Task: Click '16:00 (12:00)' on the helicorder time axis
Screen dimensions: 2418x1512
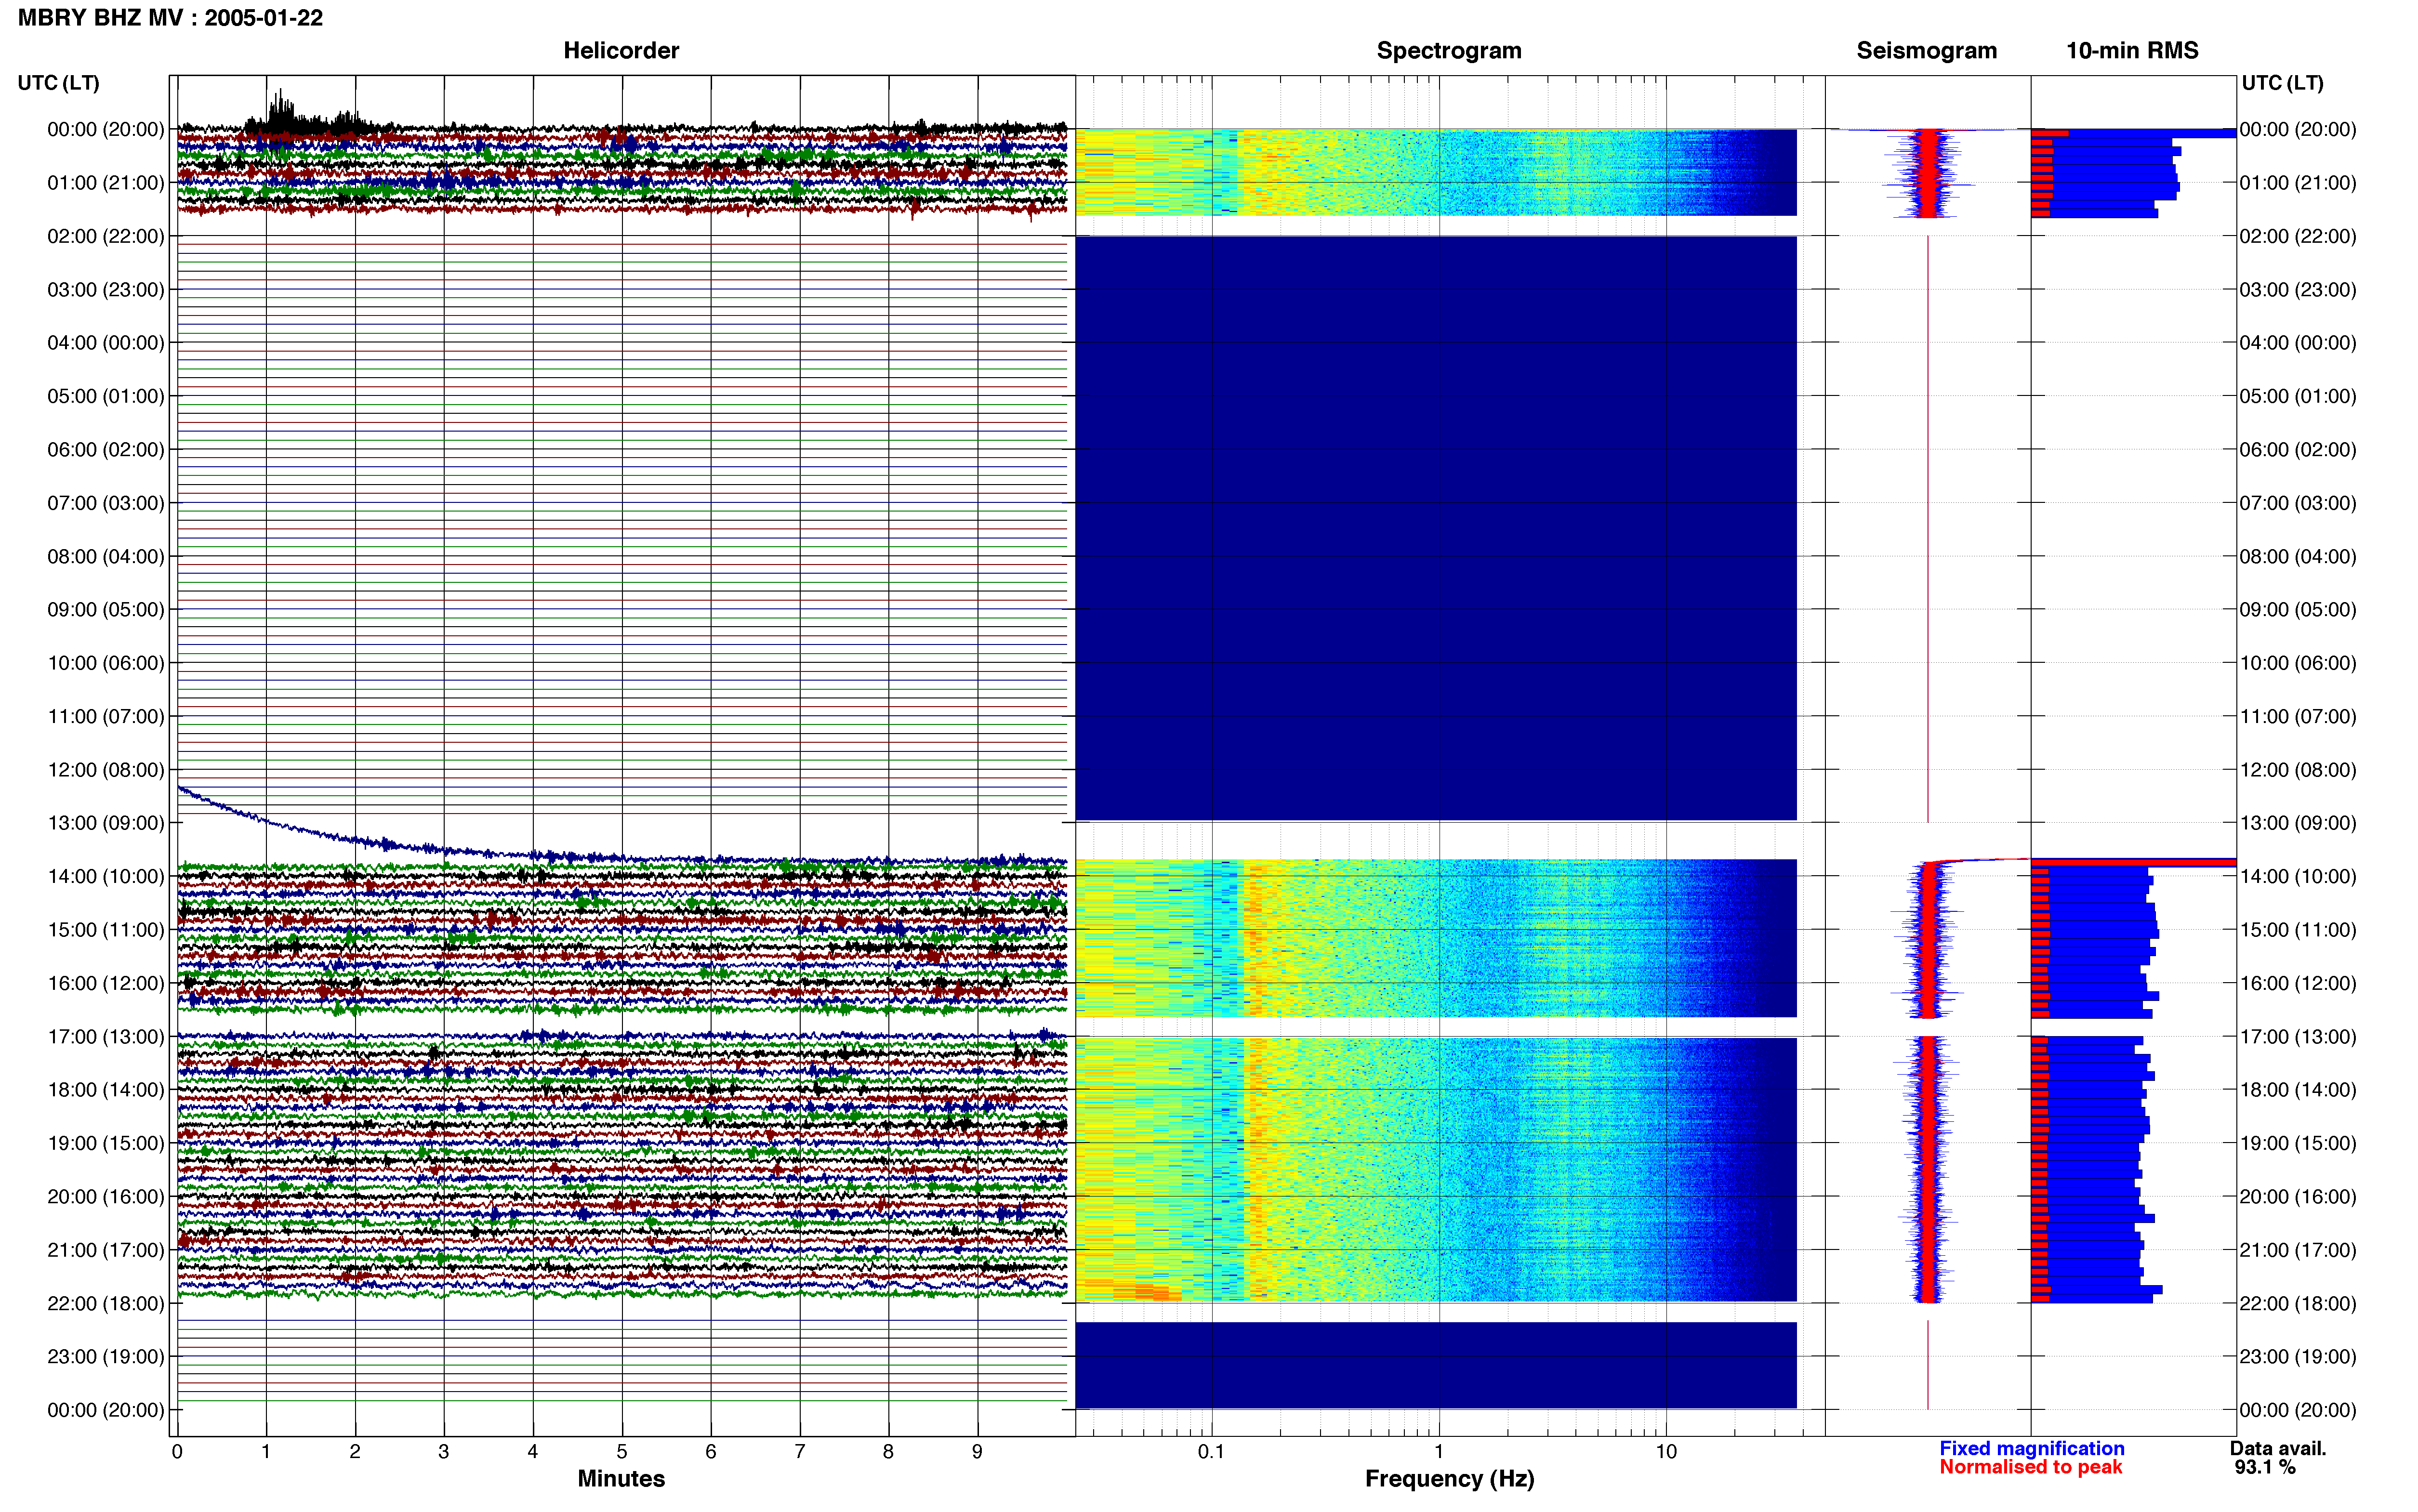Action: [106, 983]
